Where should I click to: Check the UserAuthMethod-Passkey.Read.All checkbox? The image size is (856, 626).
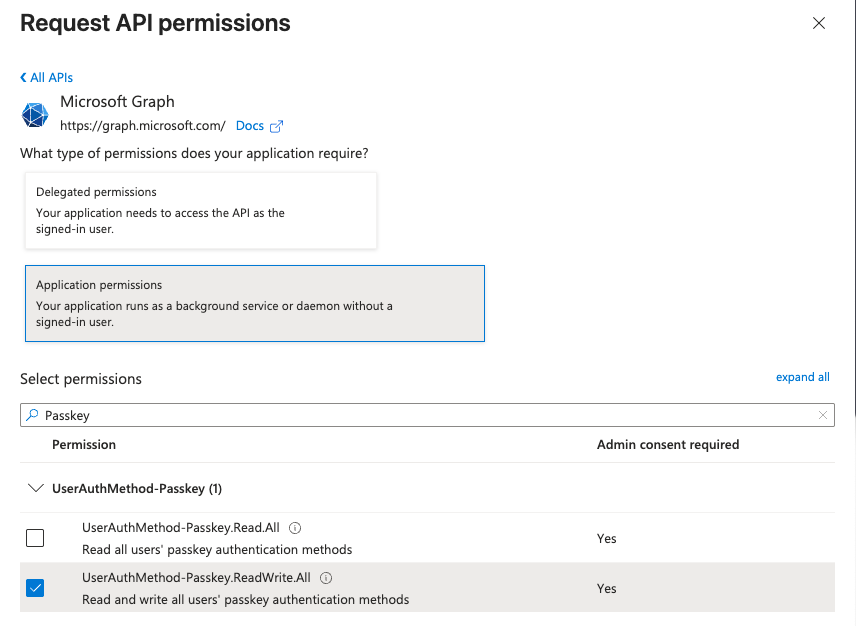(35, 538)
